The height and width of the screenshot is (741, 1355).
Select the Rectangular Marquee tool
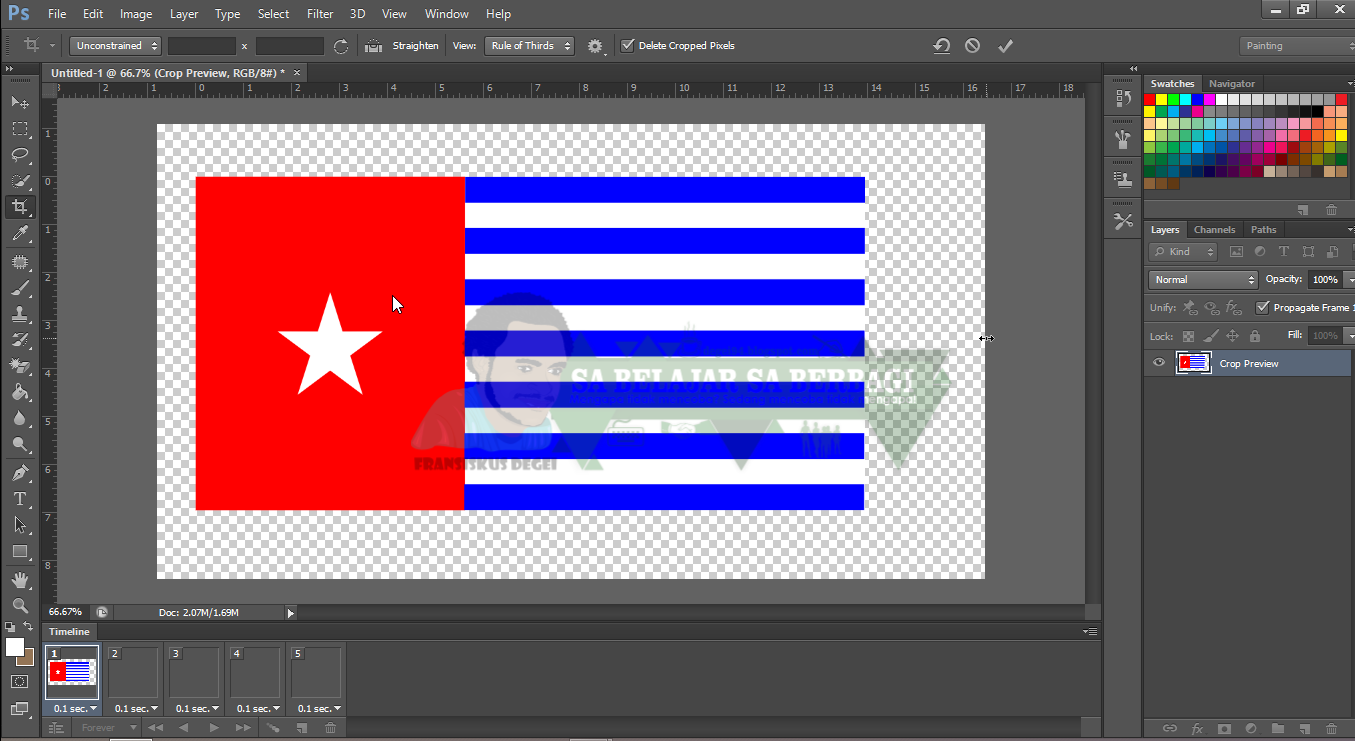pyautogui.click(x=20, y=129)
